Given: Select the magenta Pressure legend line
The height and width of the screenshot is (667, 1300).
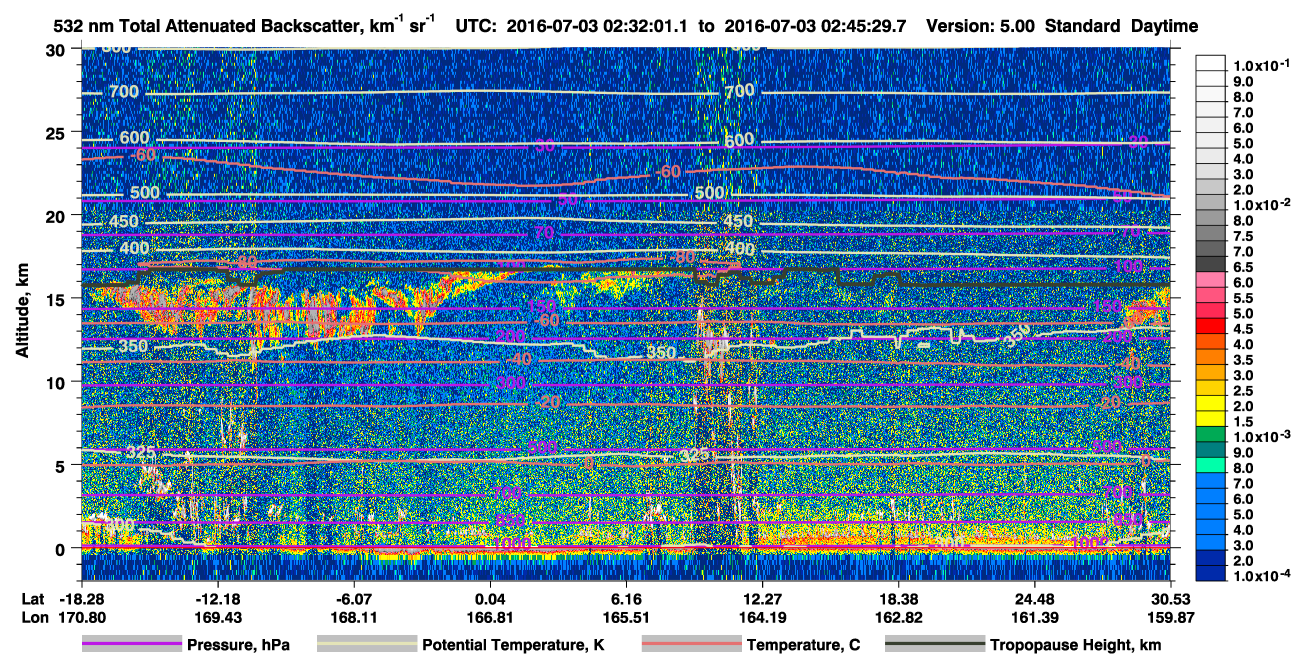Looking at the screenshot, I should coord(131,645).
